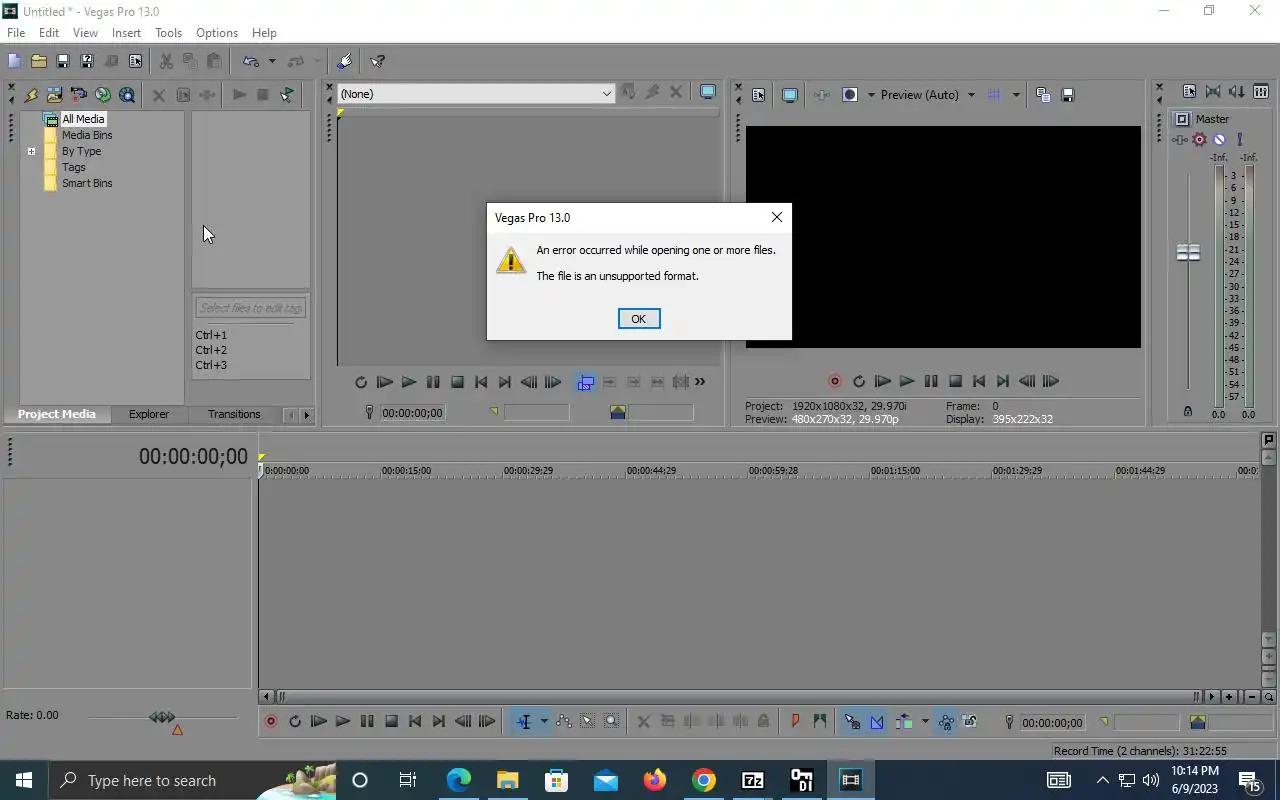Click the Undo arrow icon

point(251,61)
